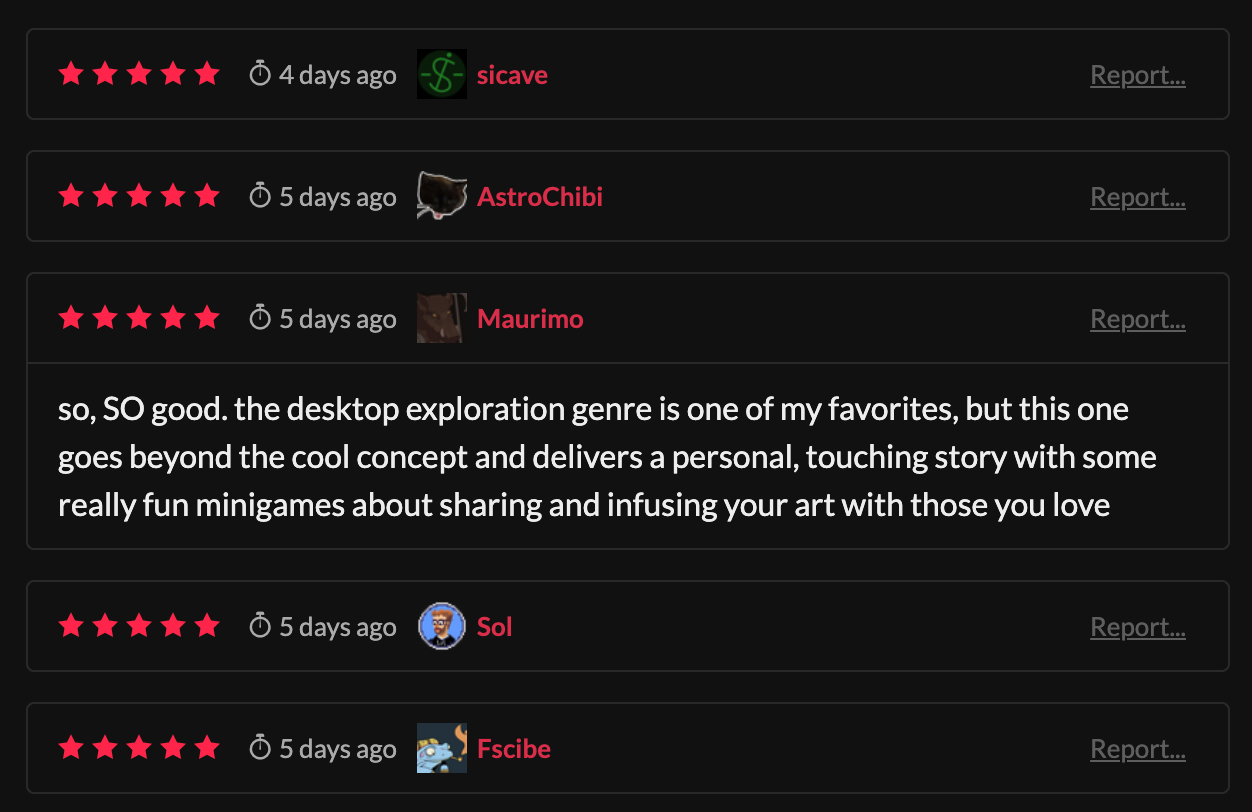Open sicave's profile link
Image resolution: width=1252 pixels, height=812 pixels.
coord(512,75)
